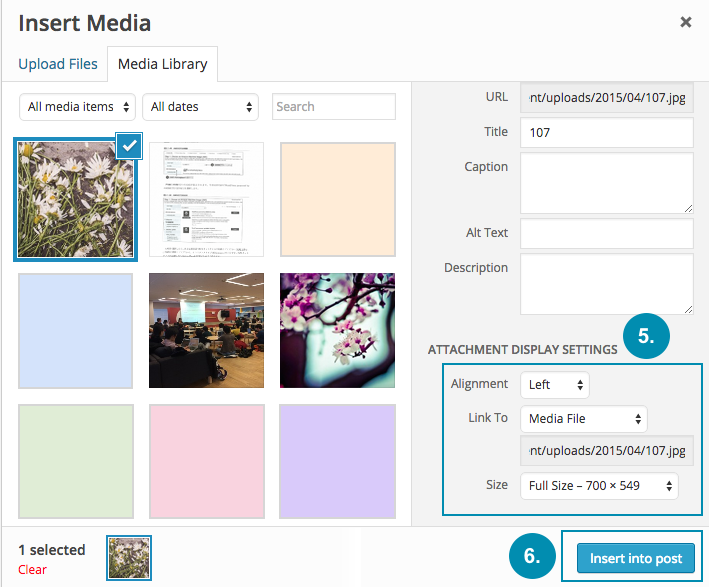The width and height of the screenshot is (709, 587).
Task: Click the Title field containing 107
Action: (606, 132)
